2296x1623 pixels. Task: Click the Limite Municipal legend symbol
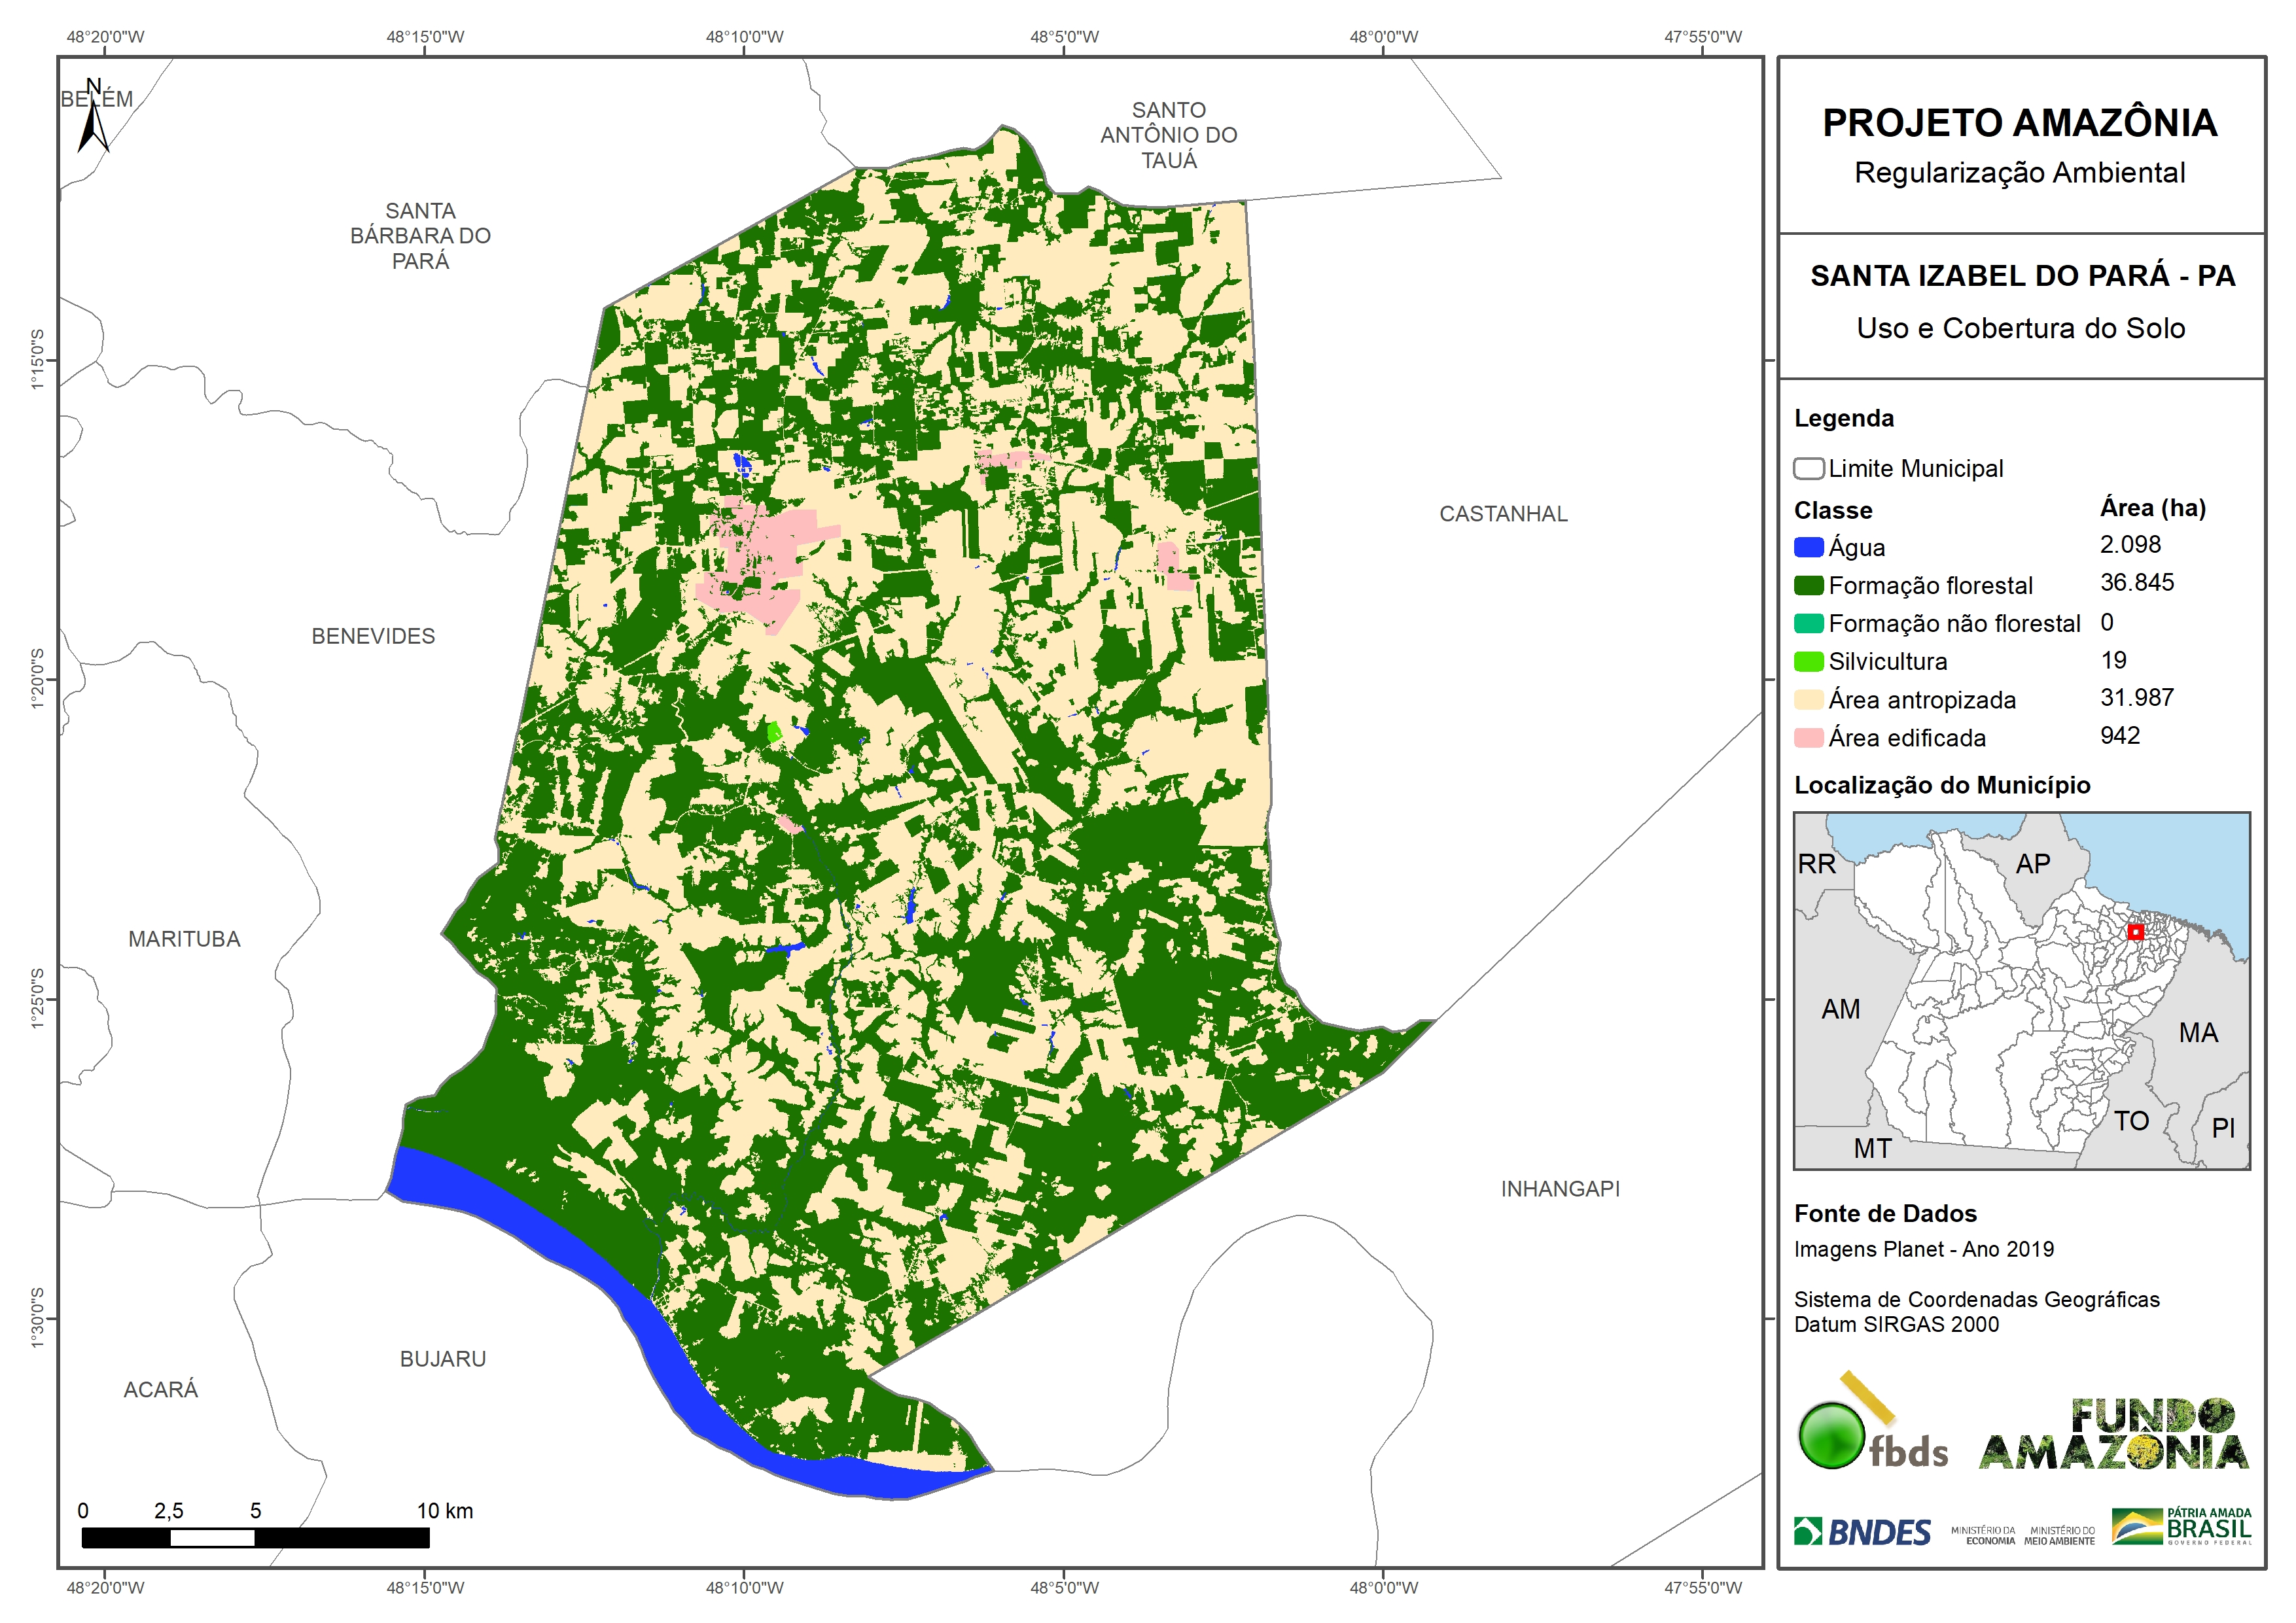pyautogui.click(x=1808, y=468)
